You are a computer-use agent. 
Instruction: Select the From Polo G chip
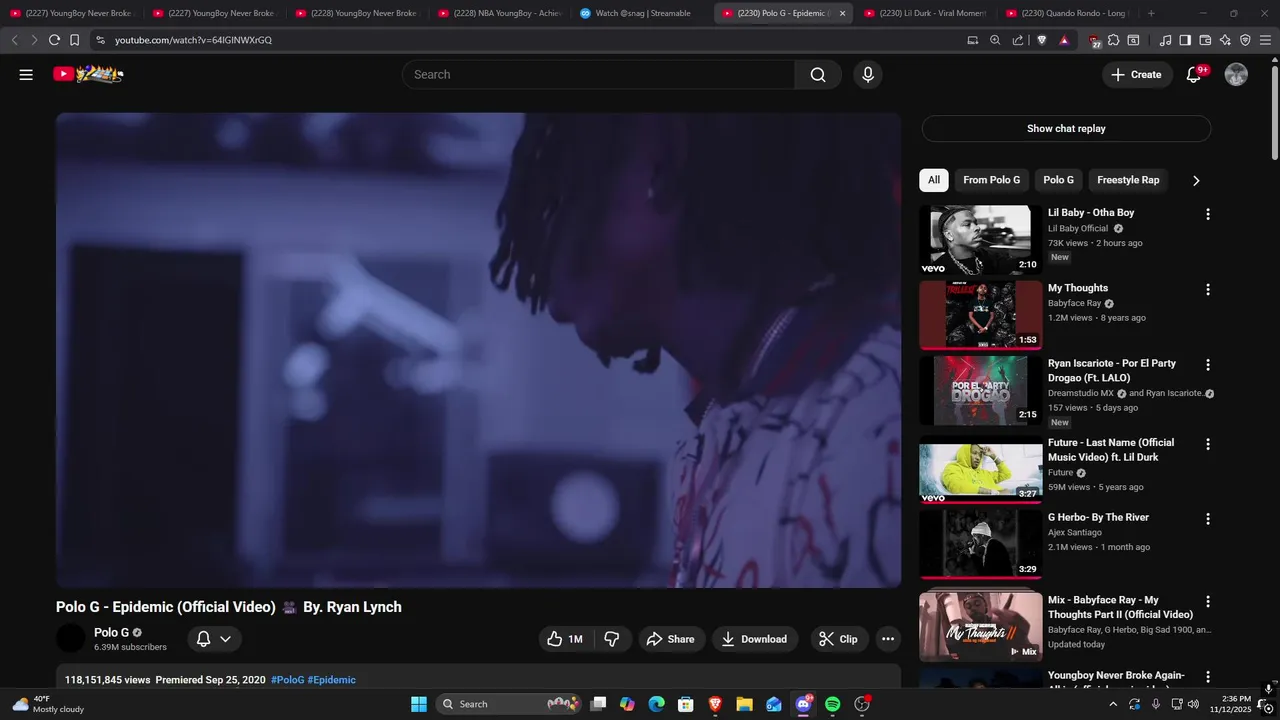click(991, 180)
